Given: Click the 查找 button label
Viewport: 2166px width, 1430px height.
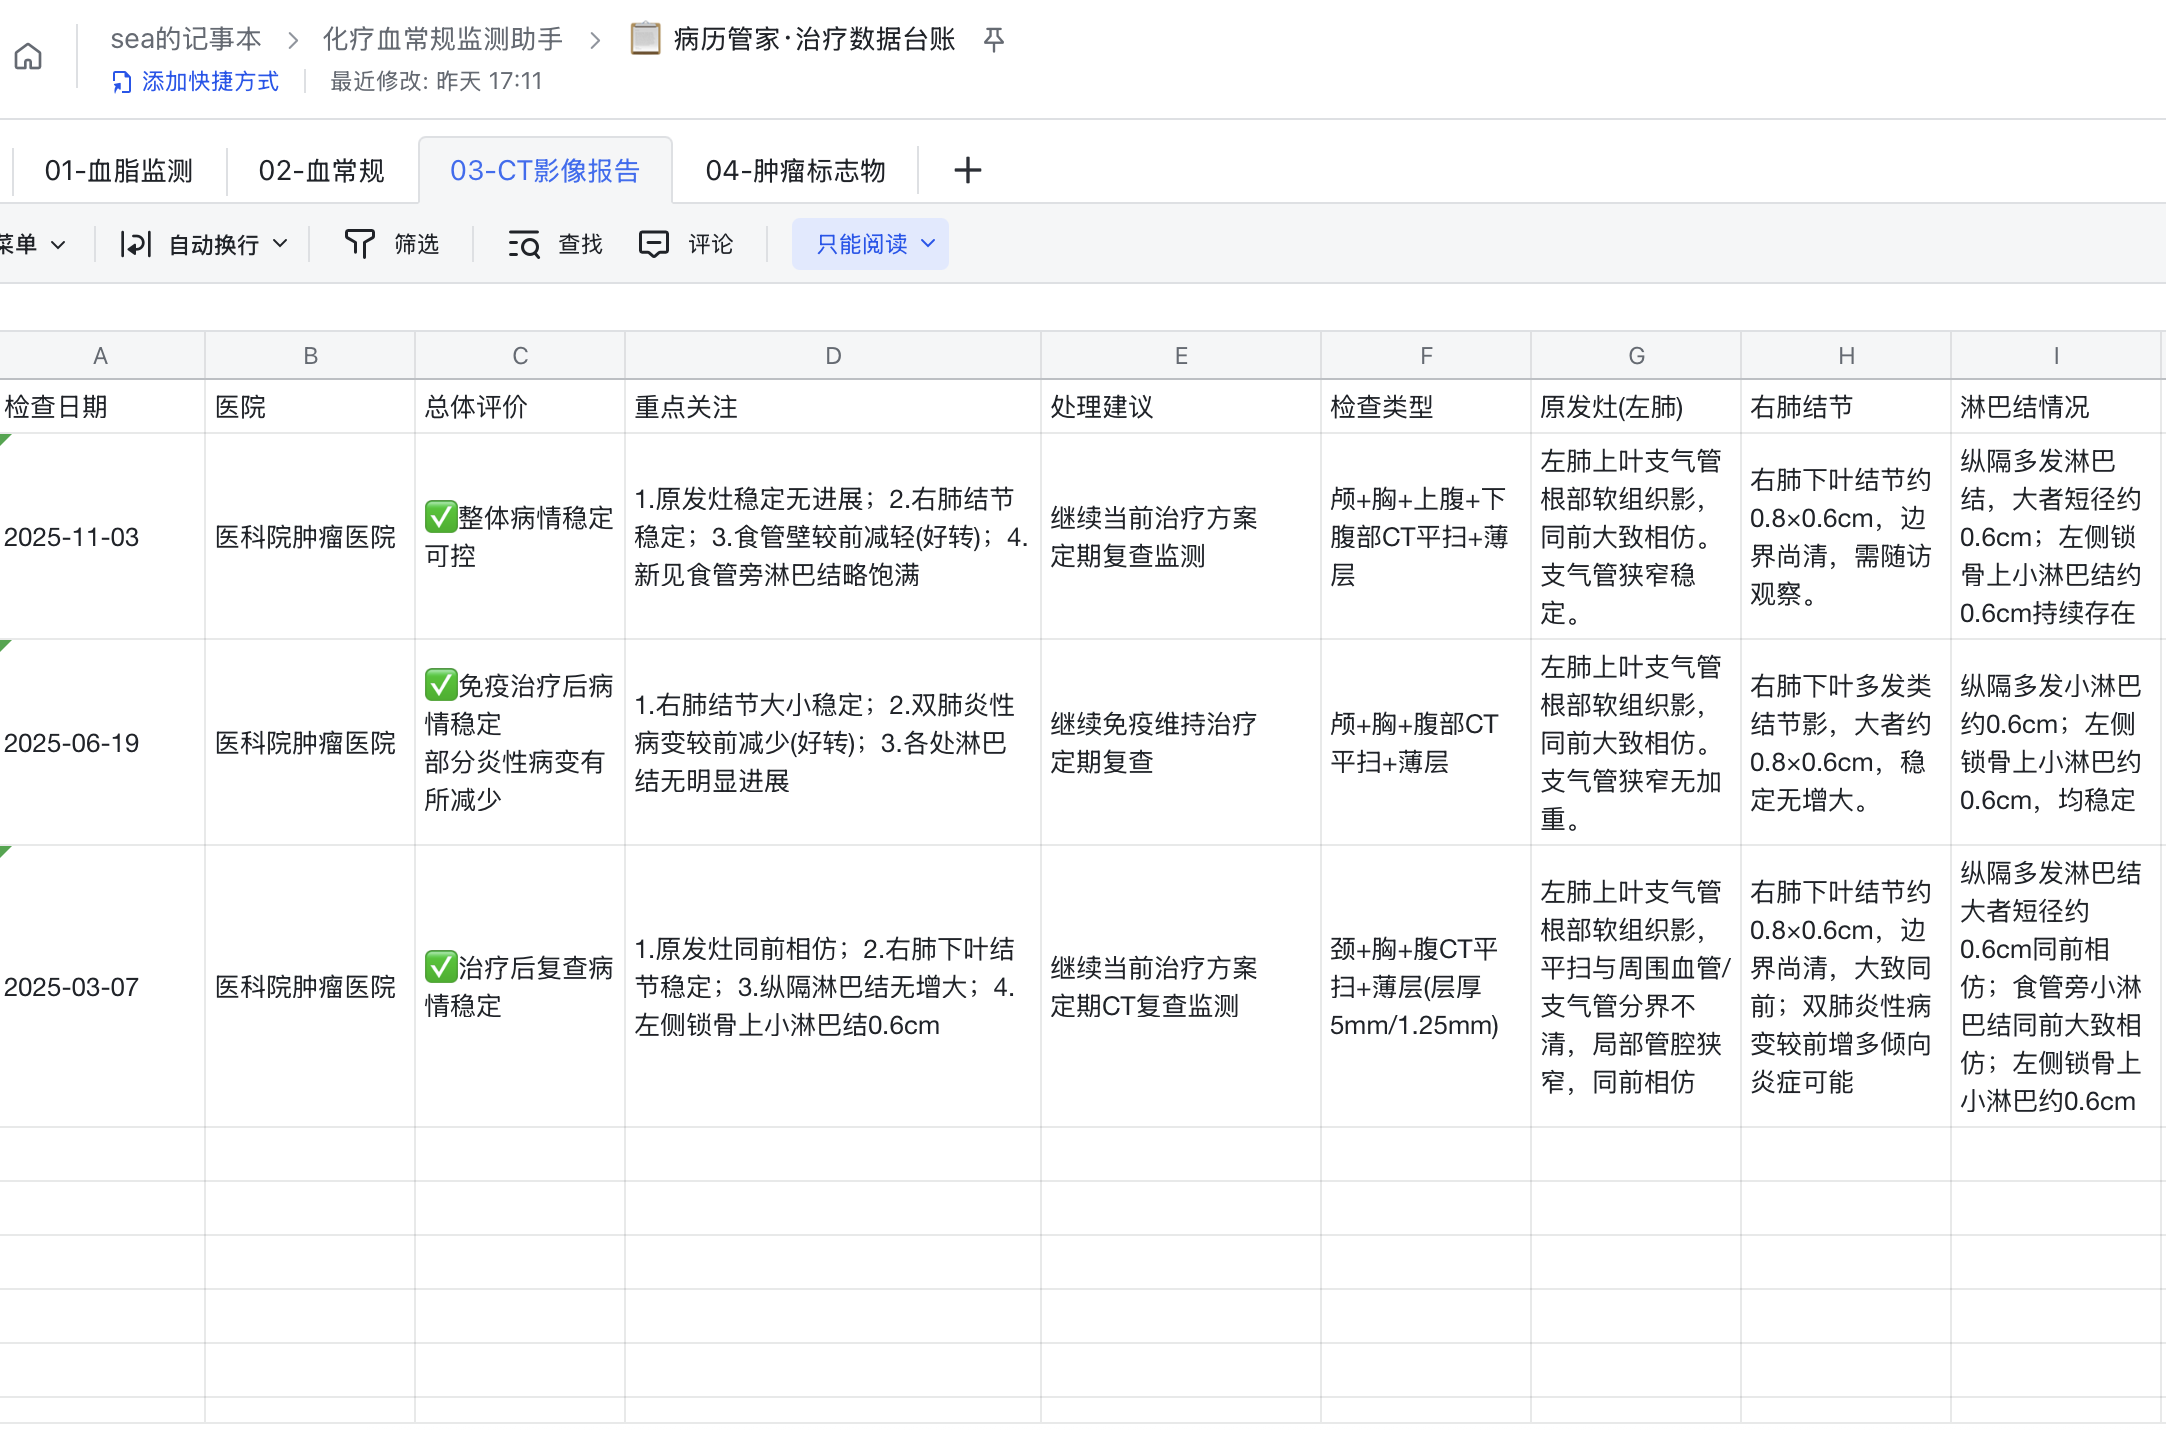Looking at the screenshot, I should [580, 244].
